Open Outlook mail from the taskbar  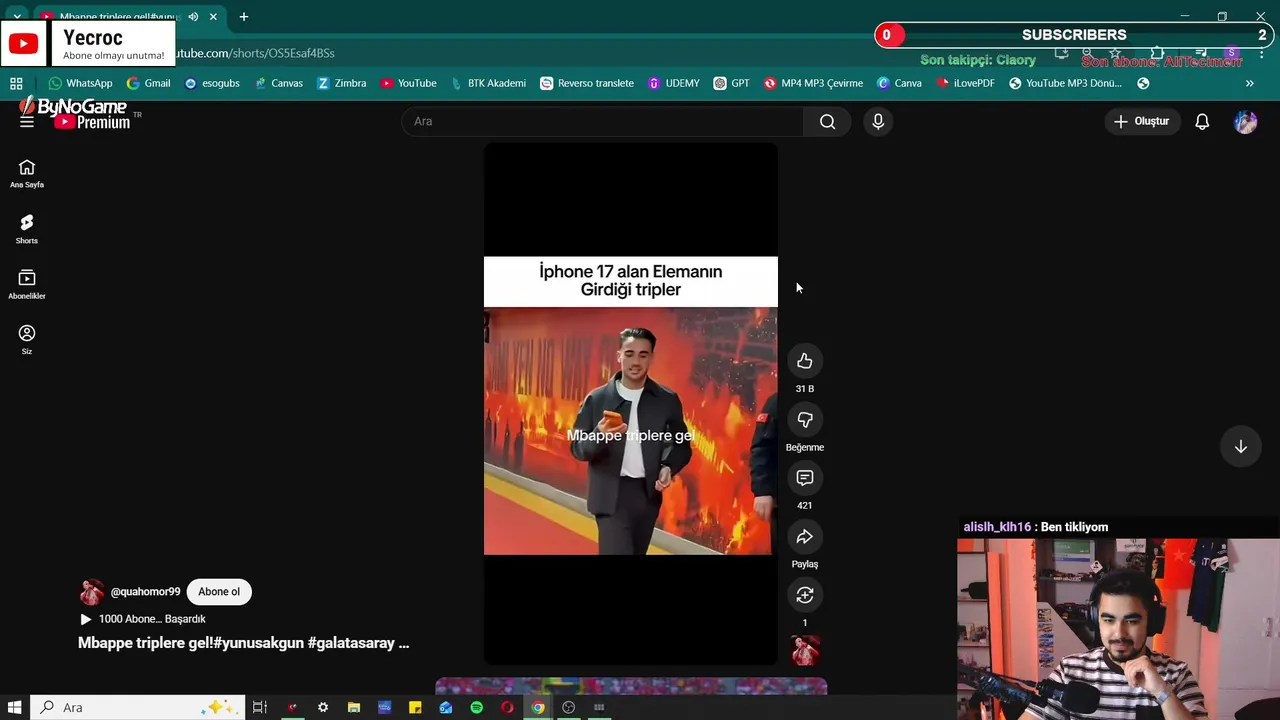click(x=446, y=707)
